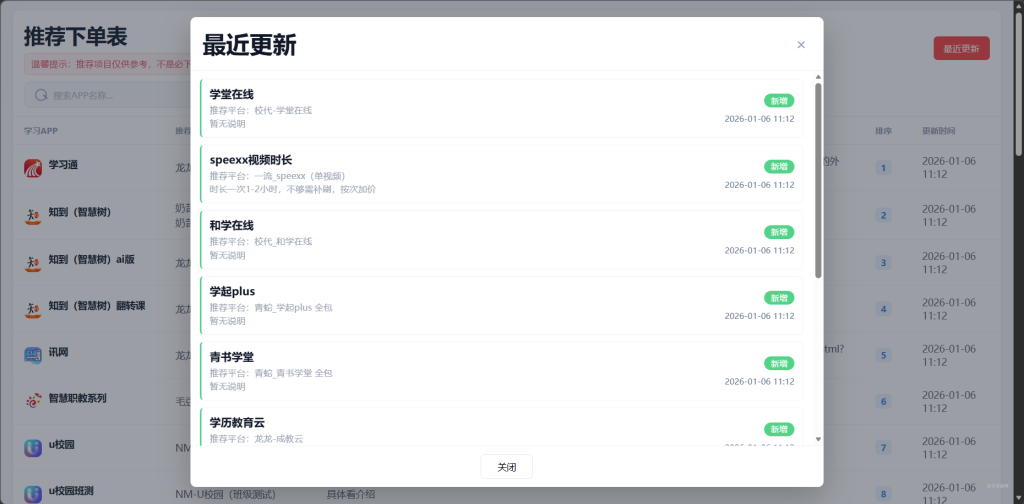Click the 智慧职教系列 app name
Viewport: 1024px width, 504px height.
coord(77,398)
